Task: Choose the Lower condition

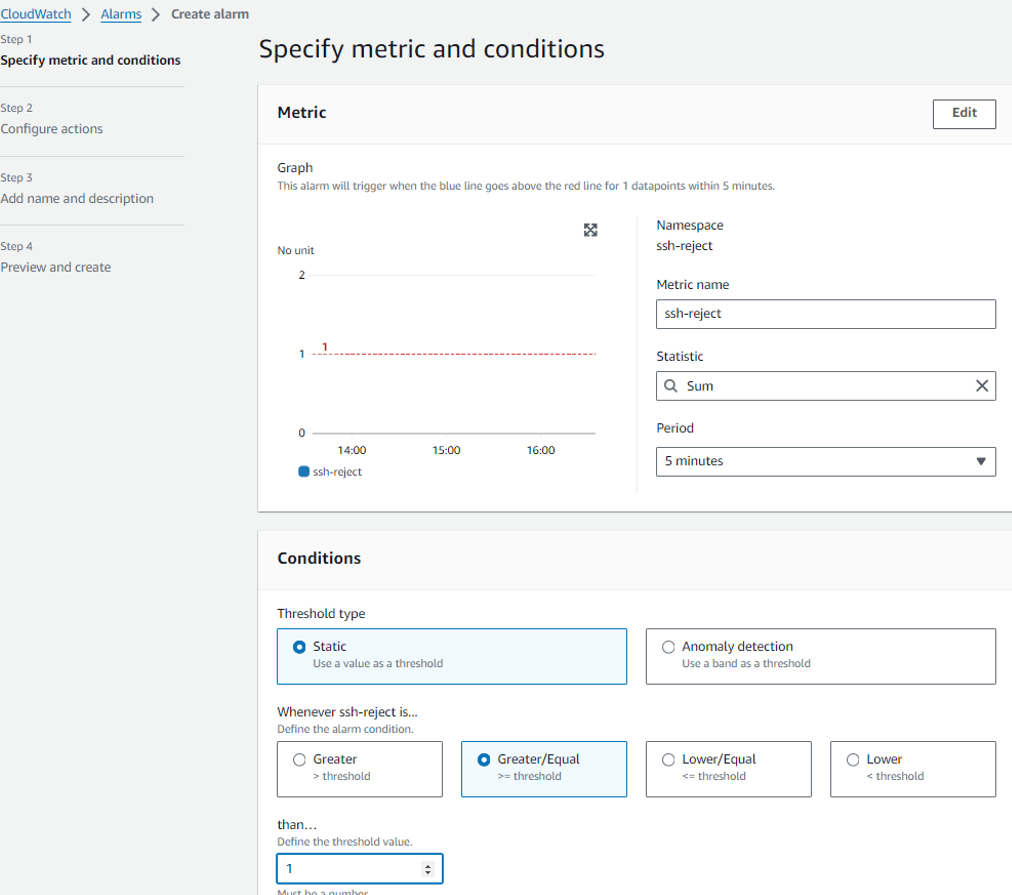Action: 852,760
